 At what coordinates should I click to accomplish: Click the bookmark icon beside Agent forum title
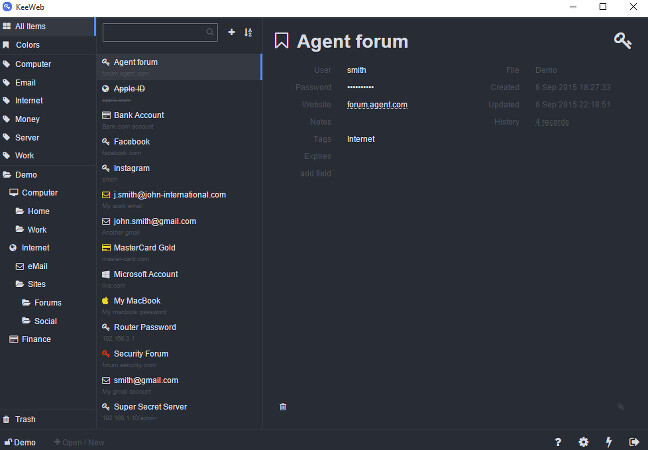[x=282, y=41]
